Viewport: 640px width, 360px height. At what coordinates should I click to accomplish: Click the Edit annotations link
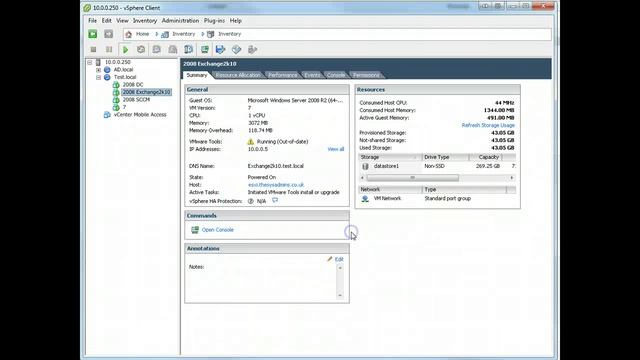click(339, 259)
